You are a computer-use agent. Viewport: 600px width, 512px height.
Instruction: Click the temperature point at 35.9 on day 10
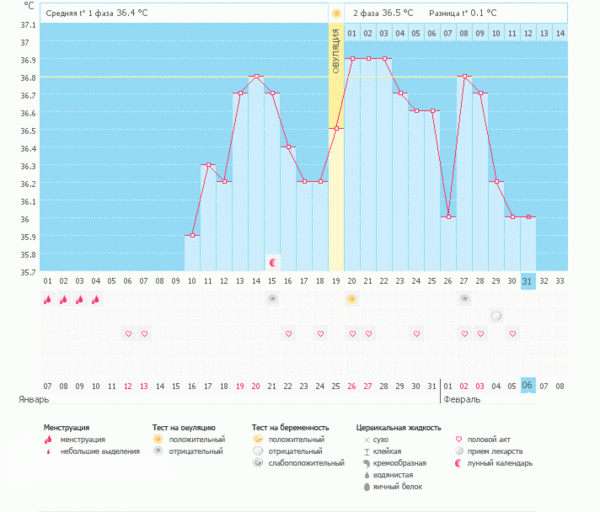coord(192,236)
